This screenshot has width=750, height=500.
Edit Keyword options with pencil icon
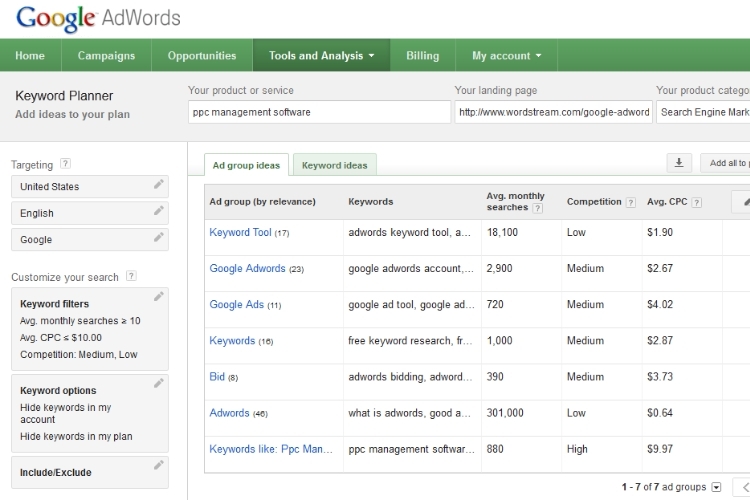[159, 383]
